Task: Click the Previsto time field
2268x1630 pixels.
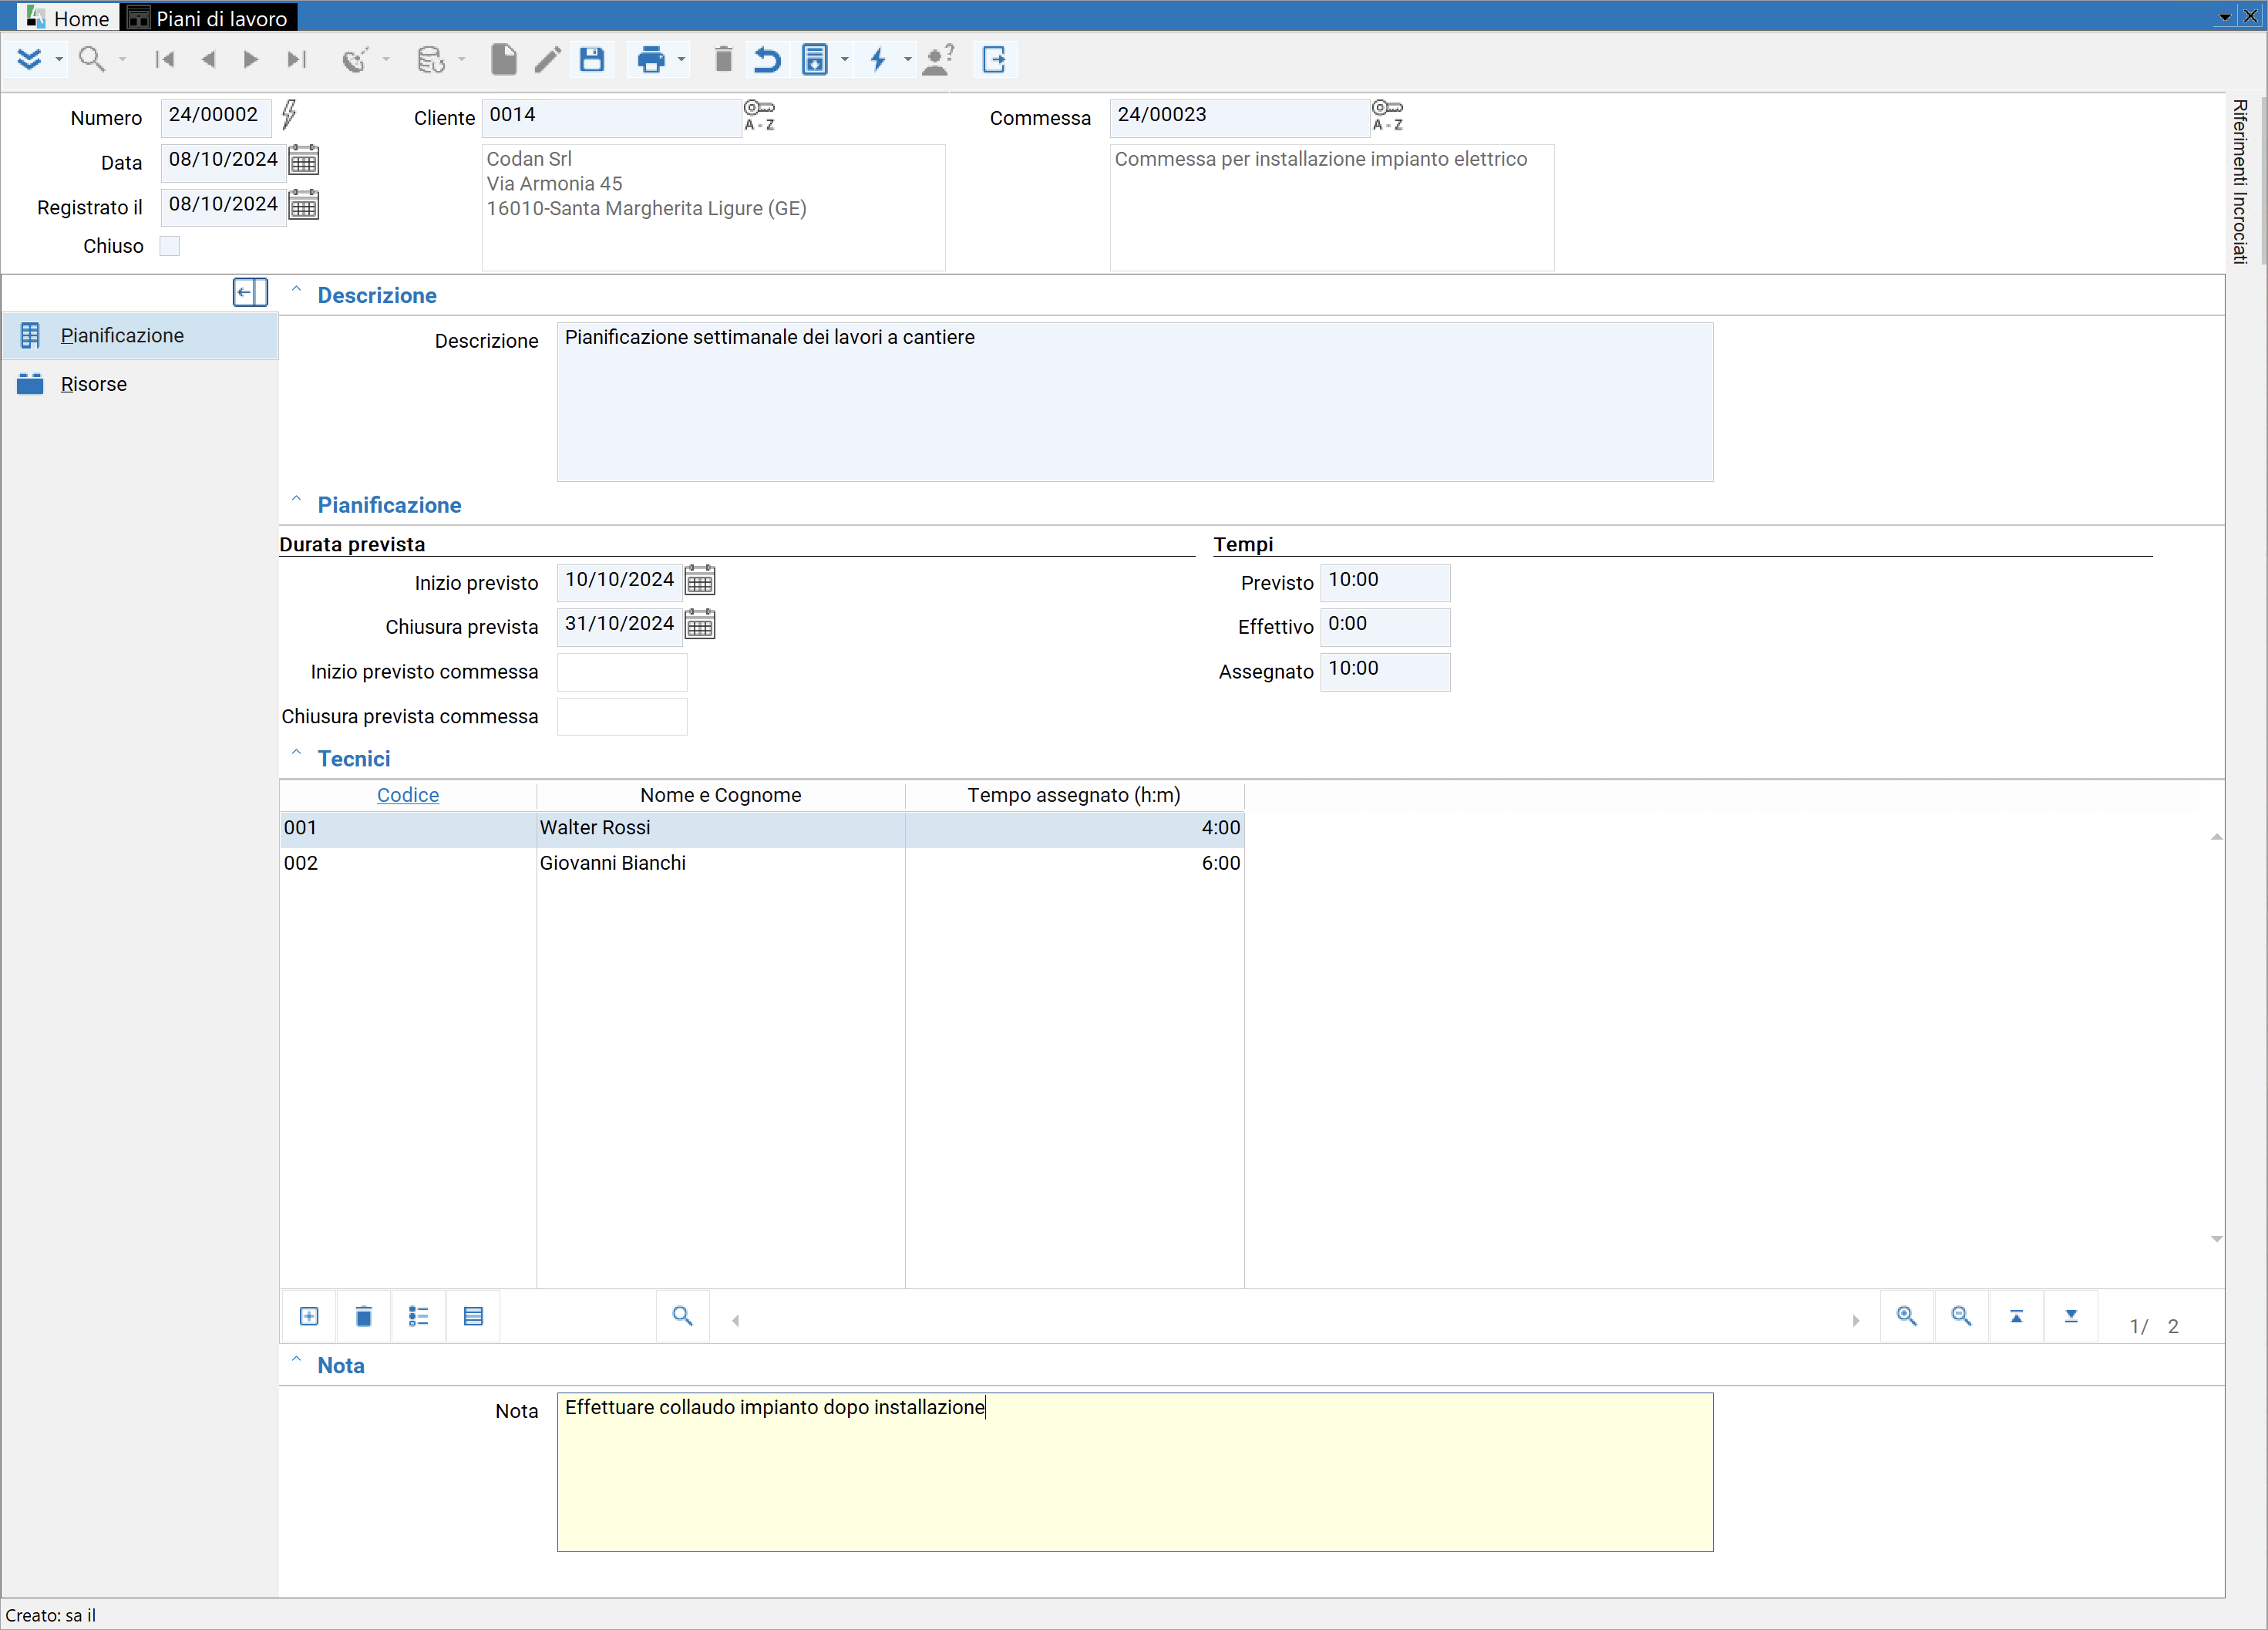Action: click(x=1385, y=583)
